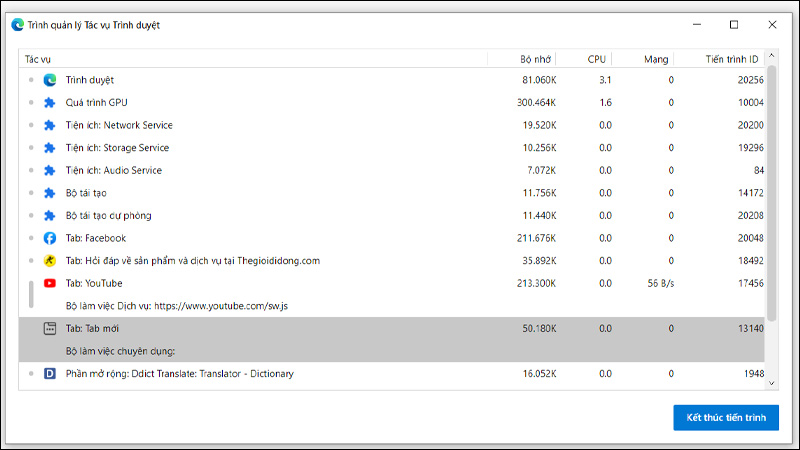The height and width of the screenshot is (450, 800).
Task: Close the browser task manager window
Action: click(x=772, y=25)
